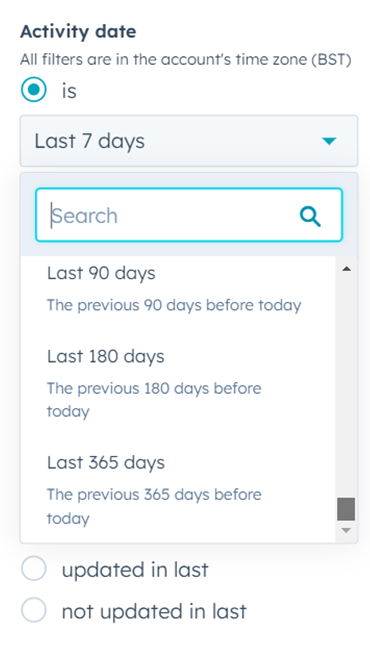370x652 pixels.
Task: Click the "is" label beside the radio
Action: click(x=69, y=90)
